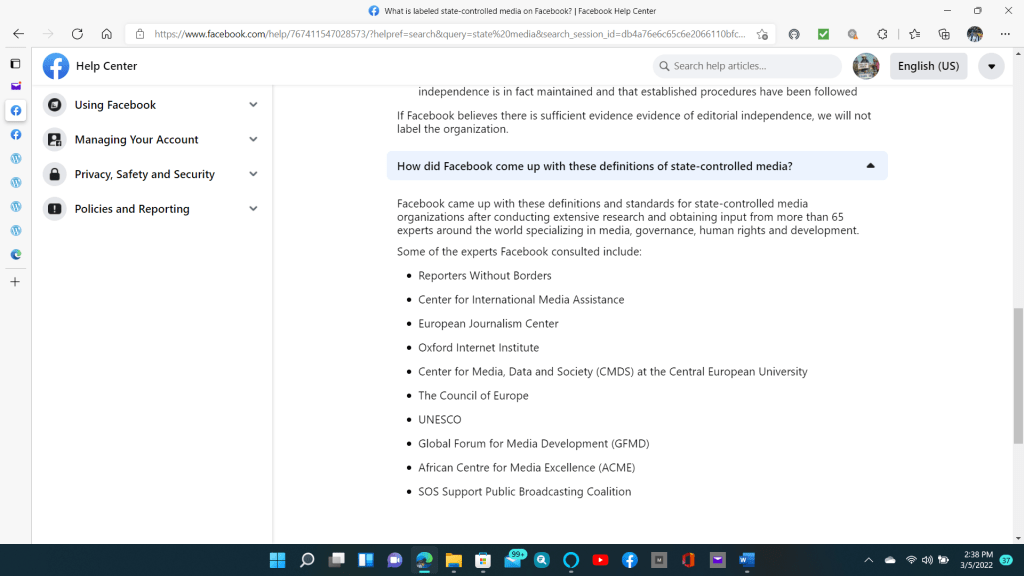Open the Yahoo Mail tab in sidebar
Viewport: 1024px width, 576px height.
15,86
